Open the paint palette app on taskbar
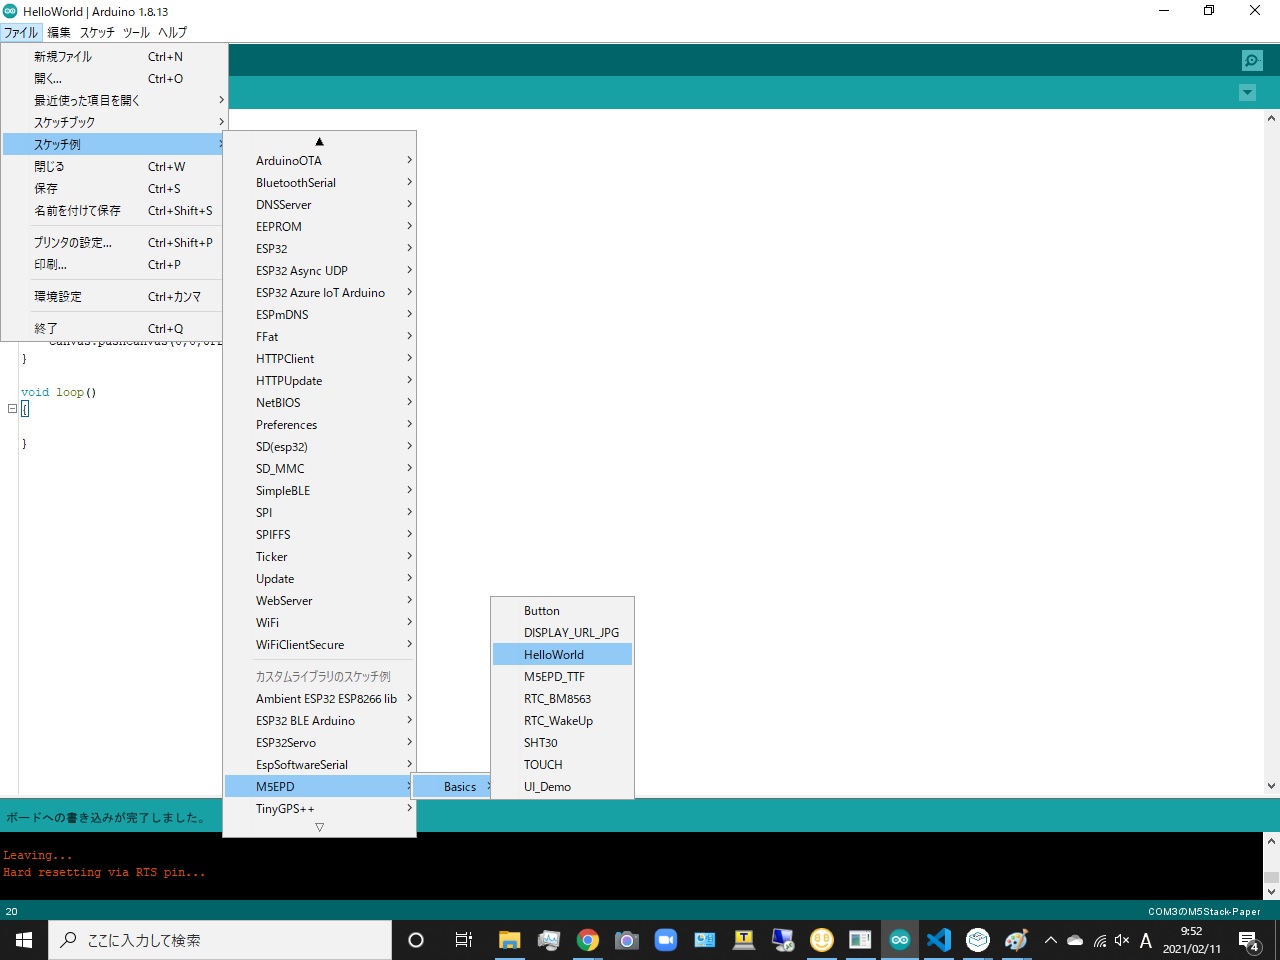 1017,940
